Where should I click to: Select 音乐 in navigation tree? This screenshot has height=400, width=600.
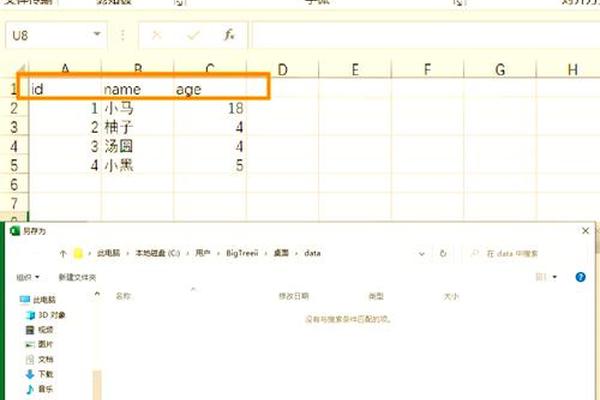pyautogui.click(x=39, y=389)
